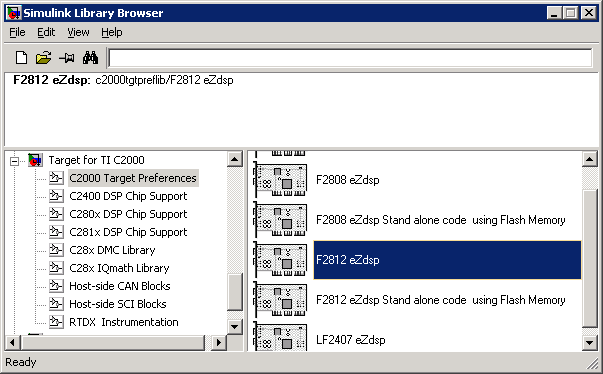Image resolution: width=603 pixels, height=374 pixels.
Task: Close the Simulink Library Browser window
Action: [x=589, y=13]
